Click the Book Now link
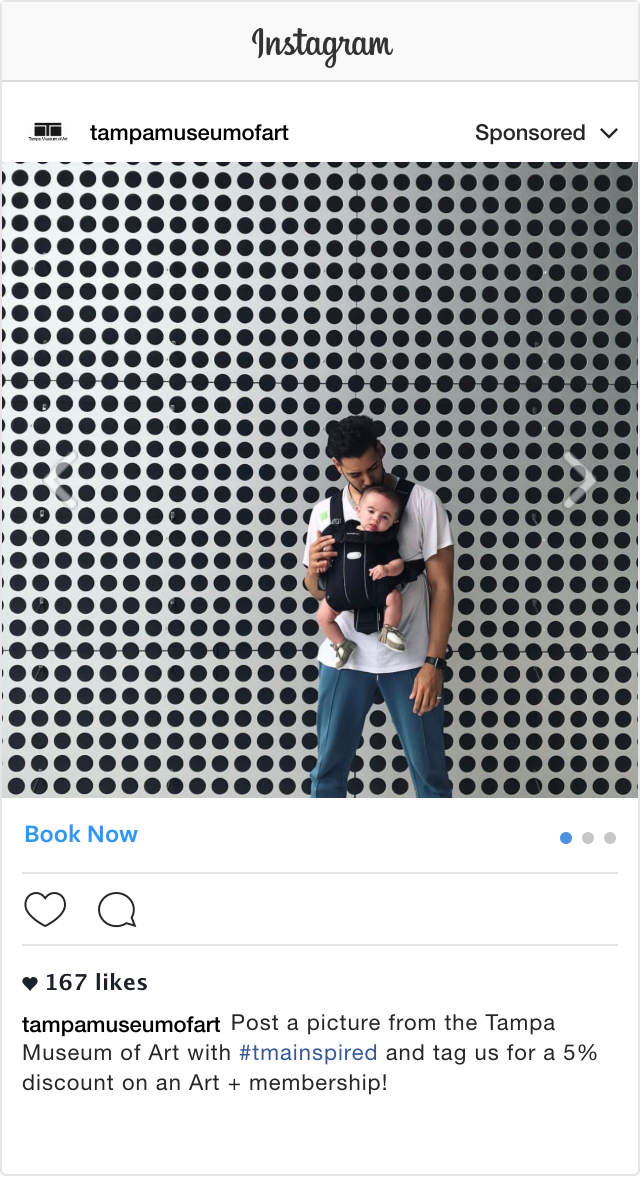Screen dimensions: 644x1178 [81, 834]
